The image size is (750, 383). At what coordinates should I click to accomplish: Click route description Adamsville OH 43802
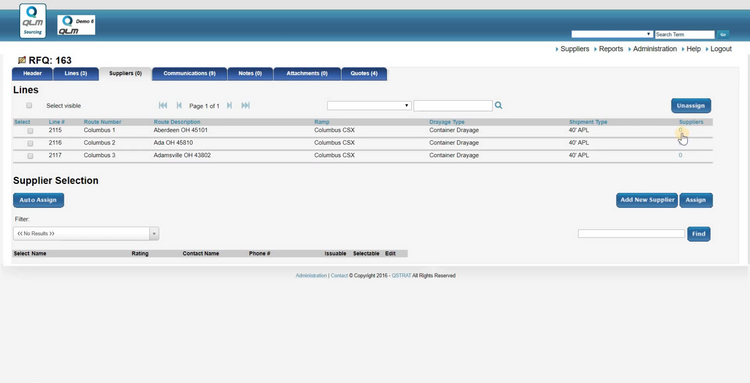click(x=182, y=155)
